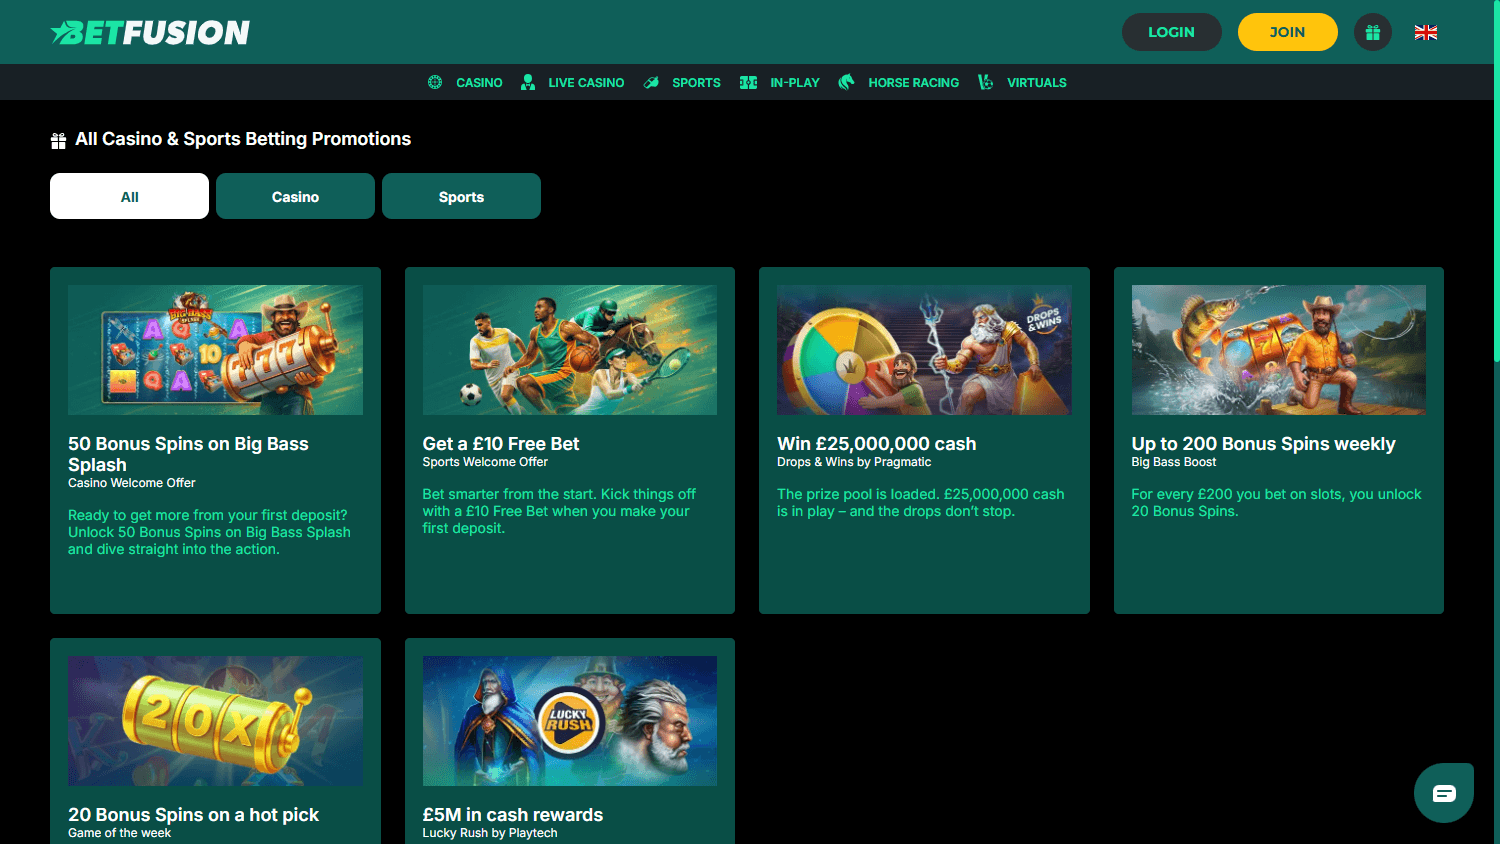Open Horse Racing section
The image size is (1500, 844).
913,83
